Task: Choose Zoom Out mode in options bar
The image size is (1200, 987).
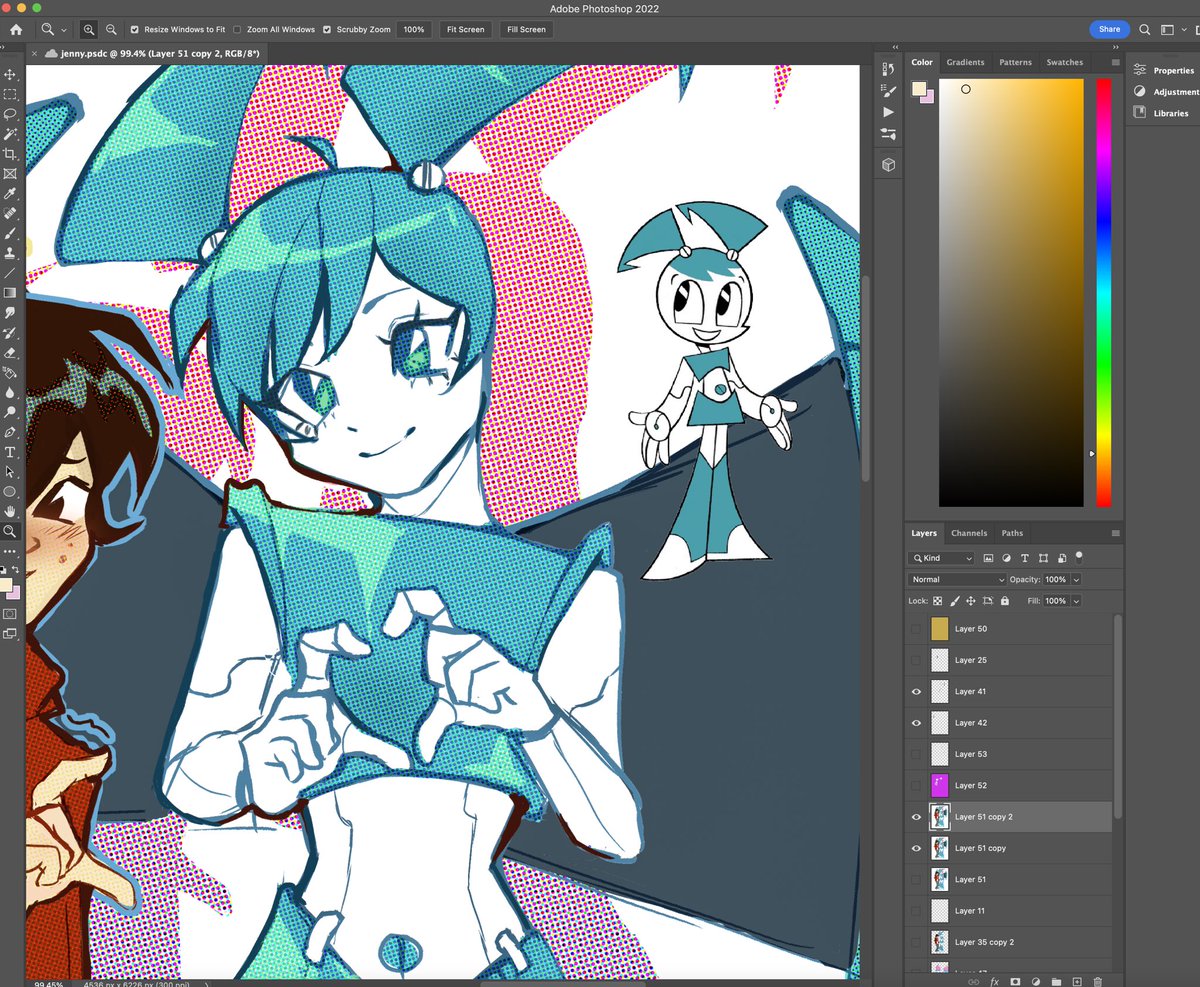Action: [111, 30]
